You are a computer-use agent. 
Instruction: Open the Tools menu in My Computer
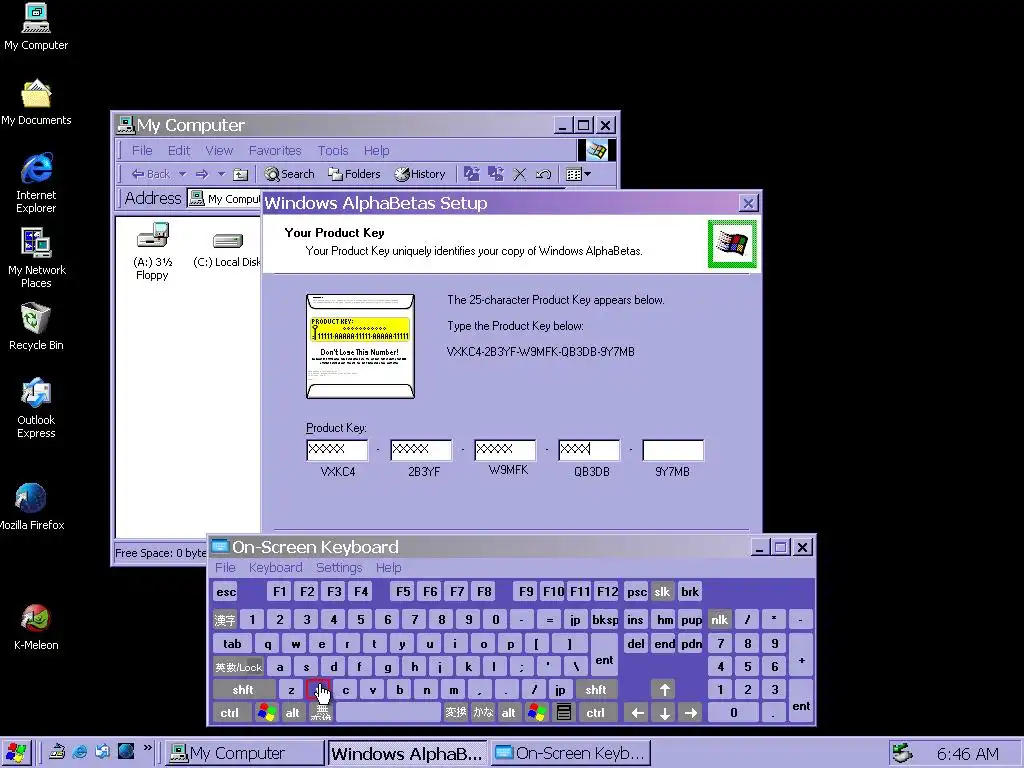tap(332, 150)
